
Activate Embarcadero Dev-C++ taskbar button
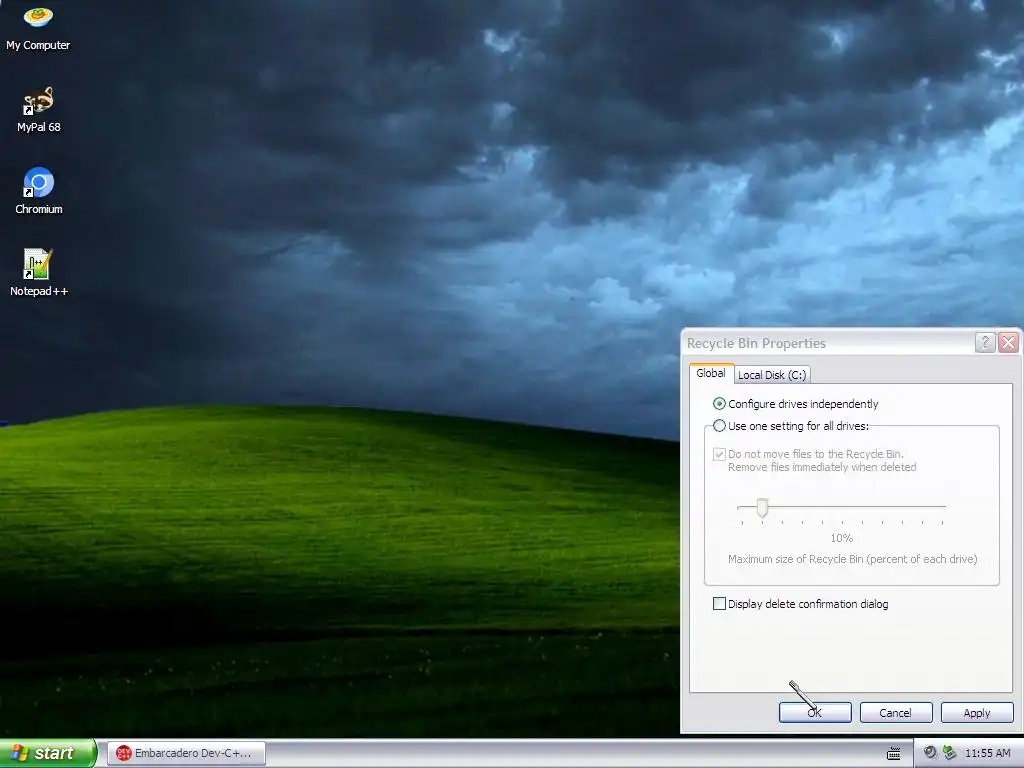(186, 753)
